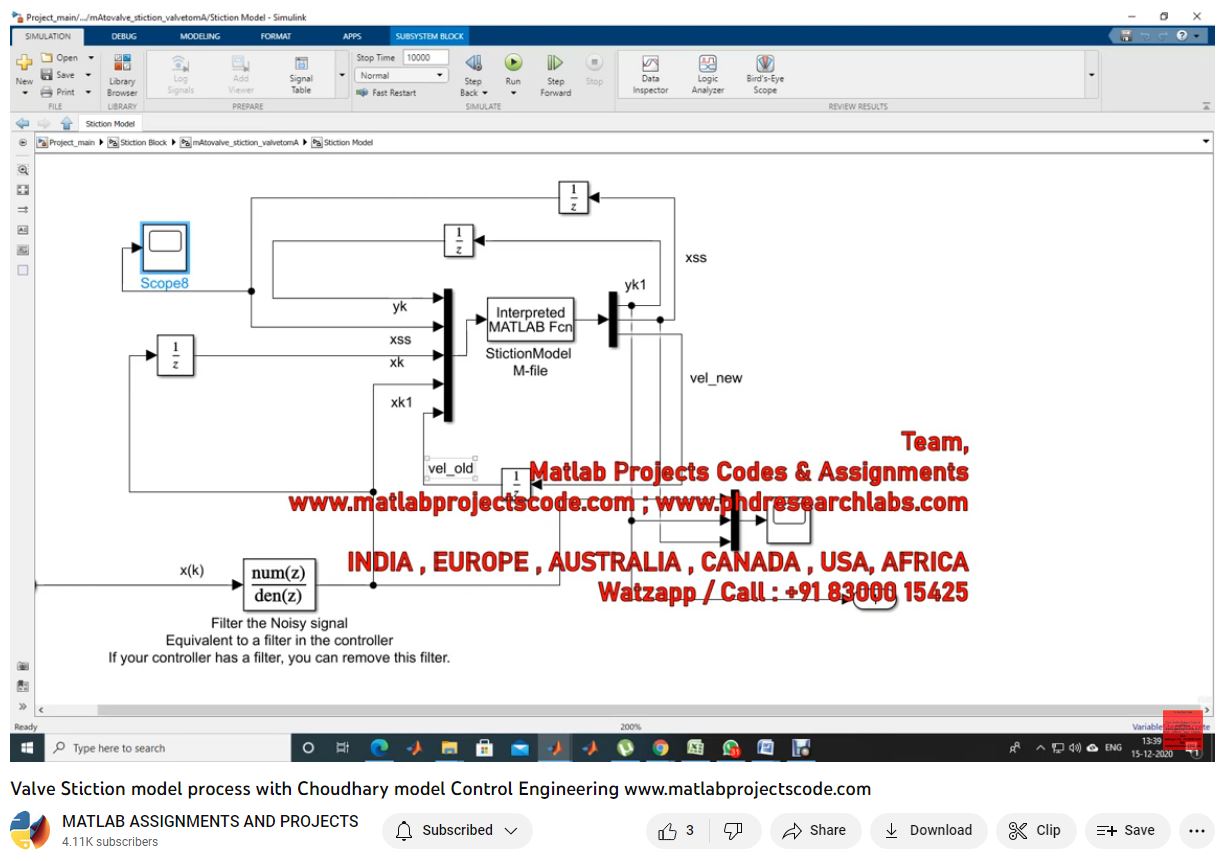Image resolution: width=1224 pixels, height=861 pixels.
Task: Open the Bird's-Eye Scope
Action: (765, 75)
